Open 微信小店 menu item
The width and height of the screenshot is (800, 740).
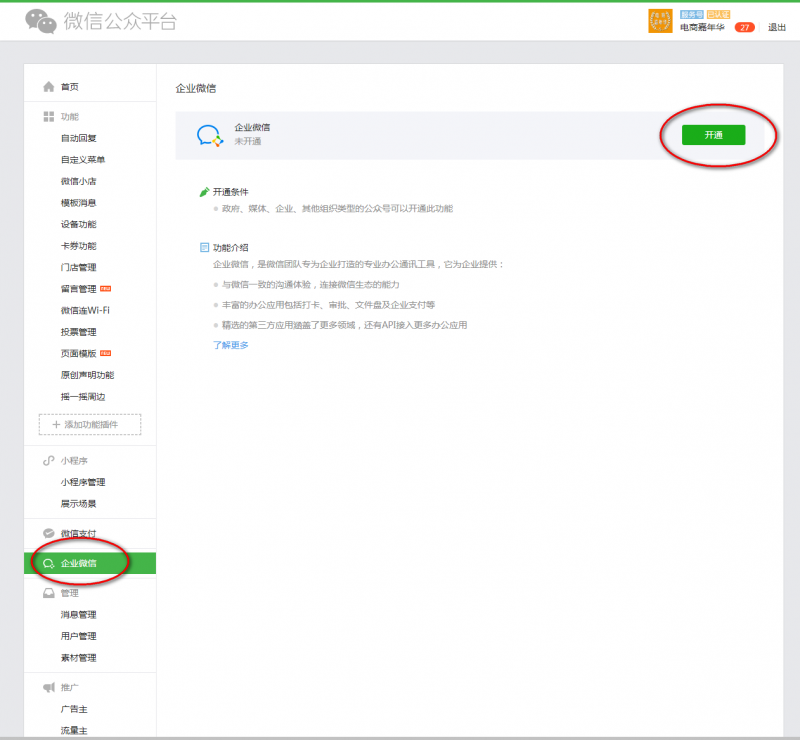click(x=79, y=181)
